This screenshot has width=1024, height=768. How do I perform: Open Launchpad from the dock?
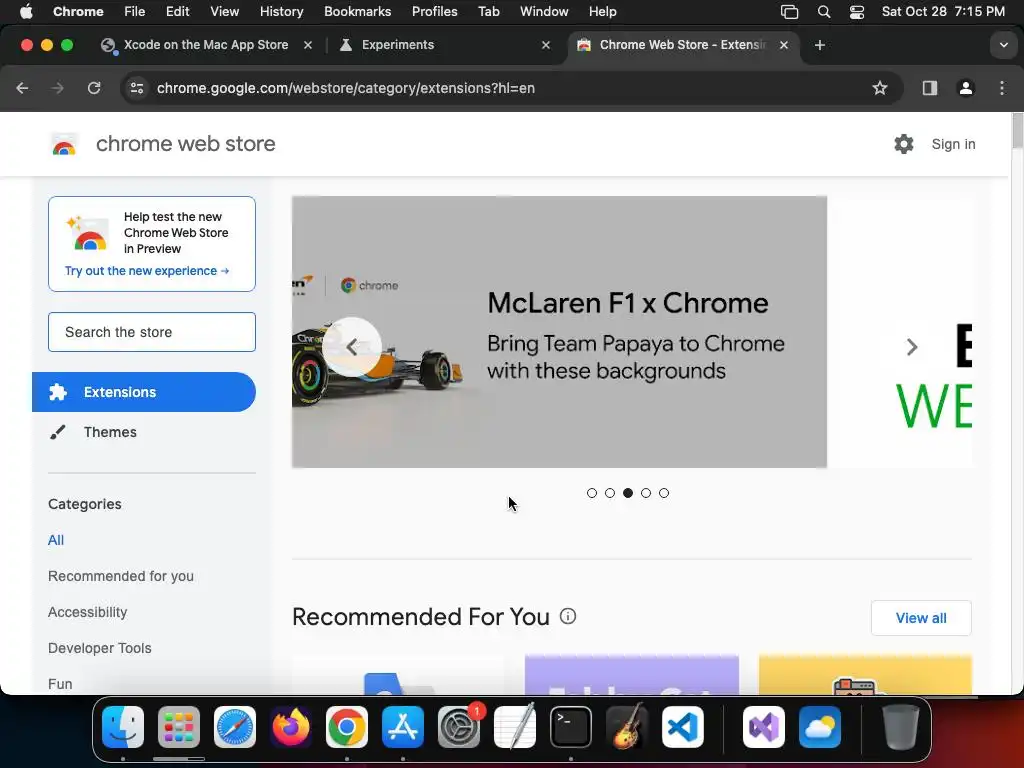pos(179,727)
